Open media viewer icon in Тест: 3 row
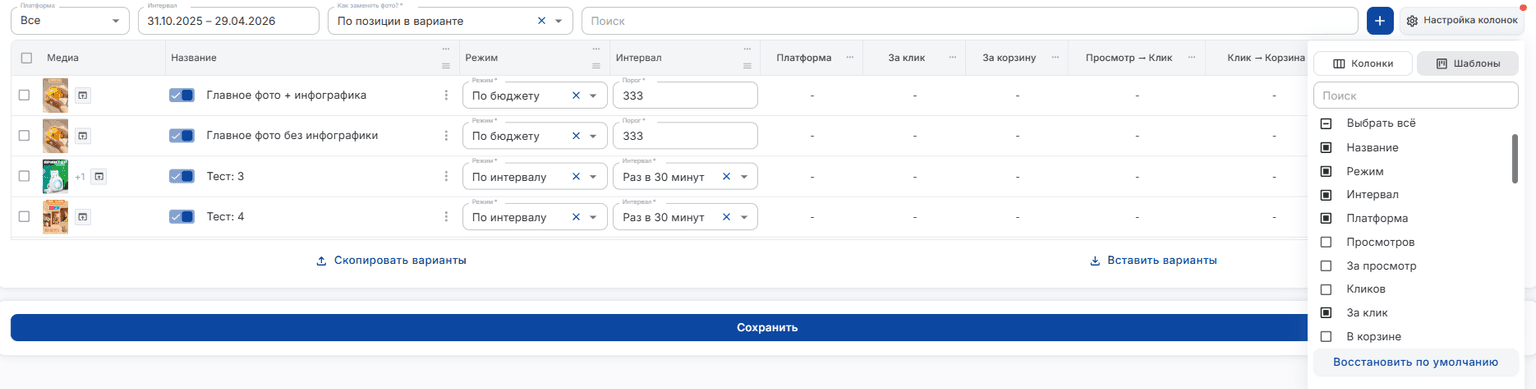The image size is (1536, 389). click(x=99, y=177)
